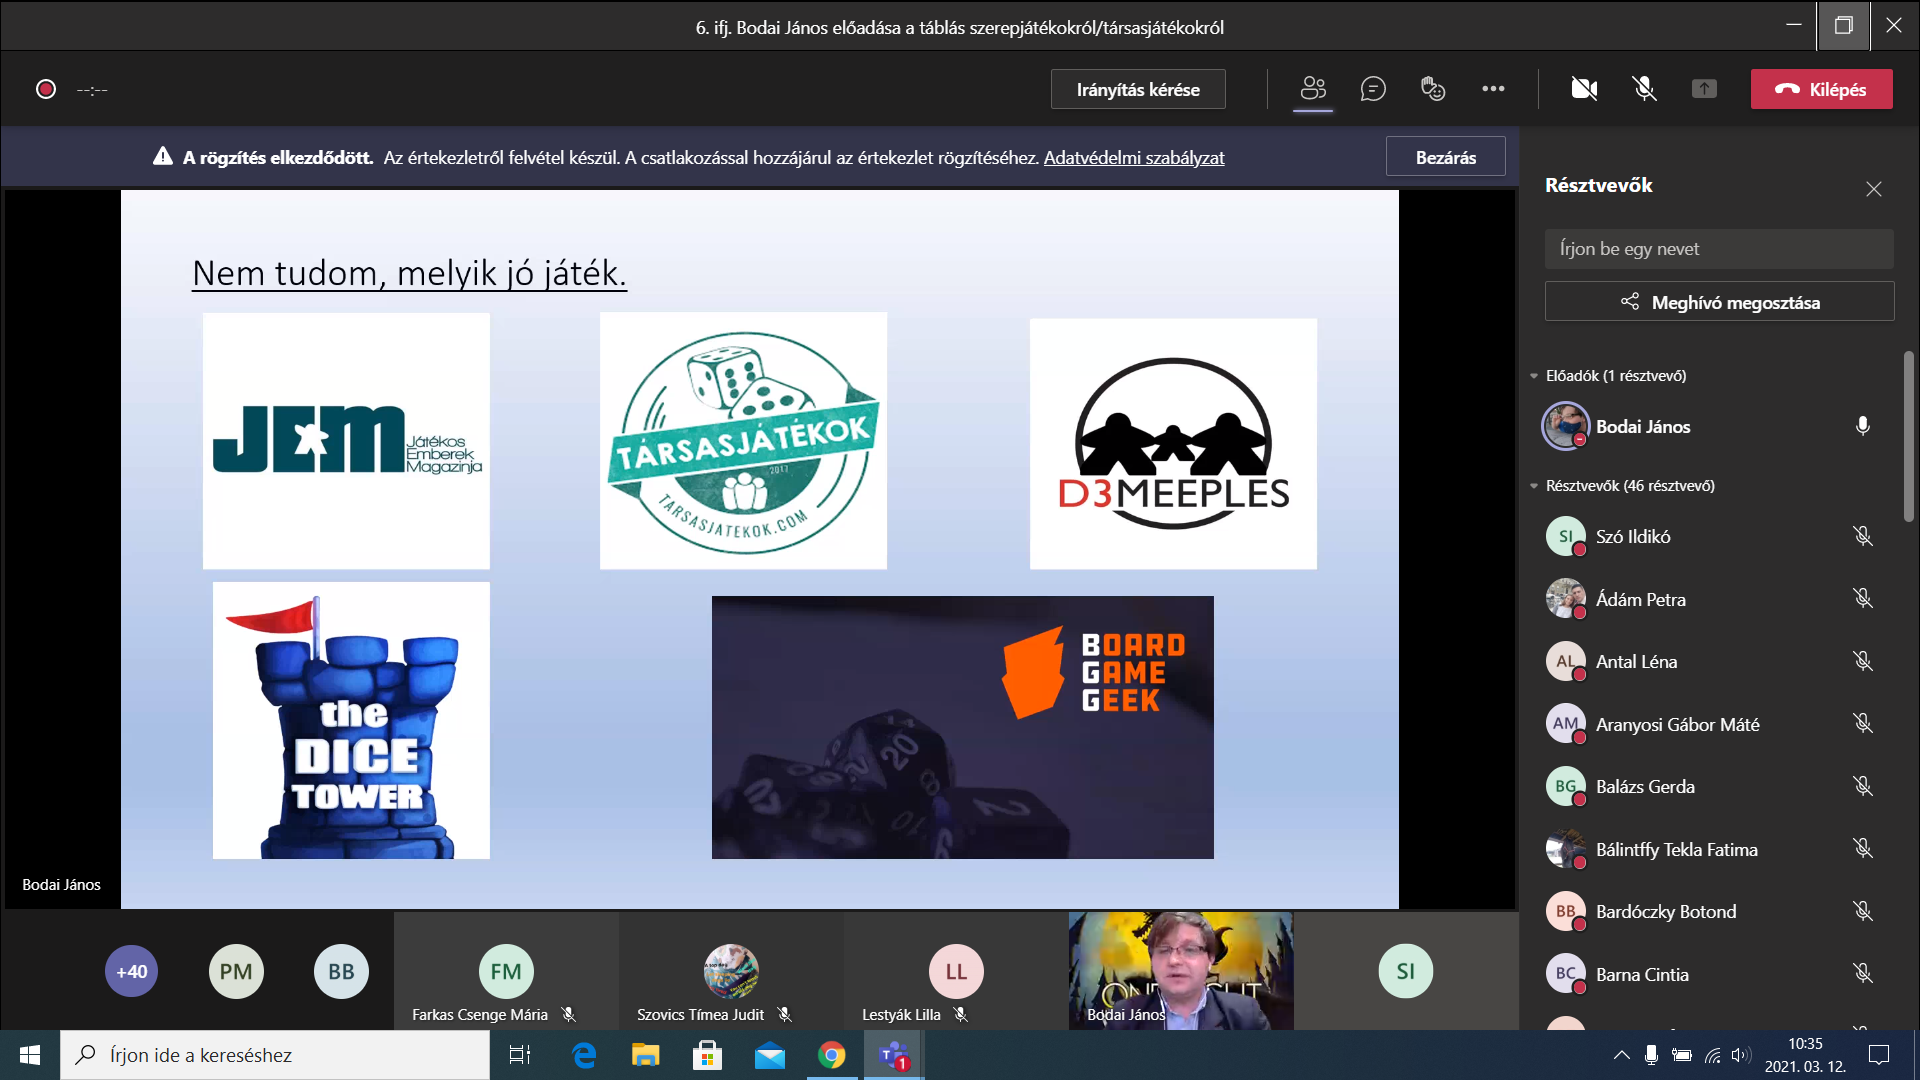Click the Board Game Geek image on slide
1920x1080 pixels.
962,727
